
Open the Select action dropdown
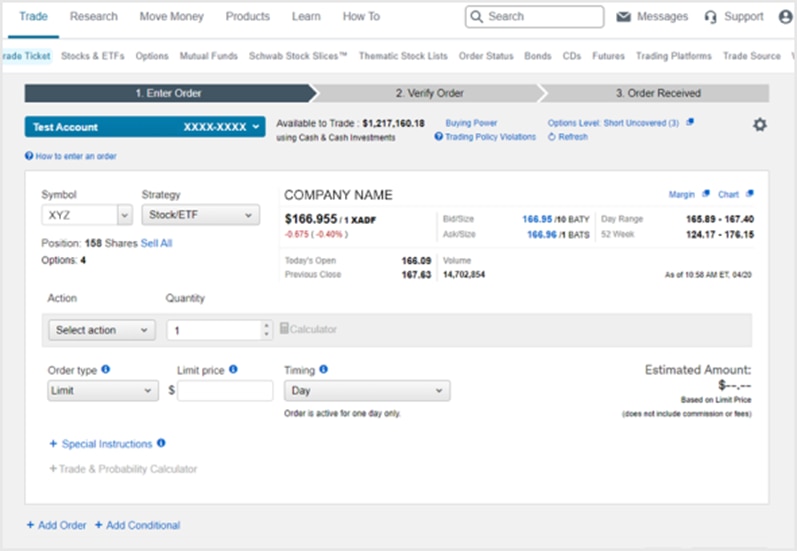pyautogui.click(x=101, y=330)
